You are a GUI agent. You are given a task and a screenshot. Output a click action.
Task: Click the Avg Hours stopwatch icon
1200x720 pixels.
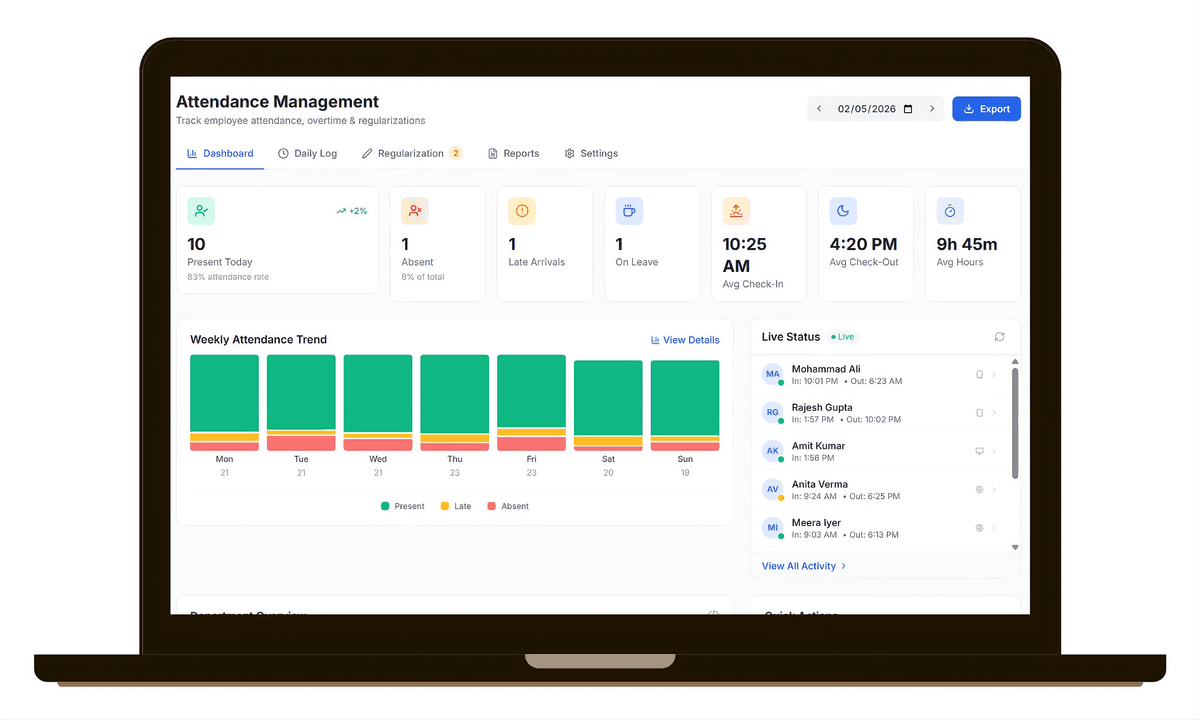(949, 211)
